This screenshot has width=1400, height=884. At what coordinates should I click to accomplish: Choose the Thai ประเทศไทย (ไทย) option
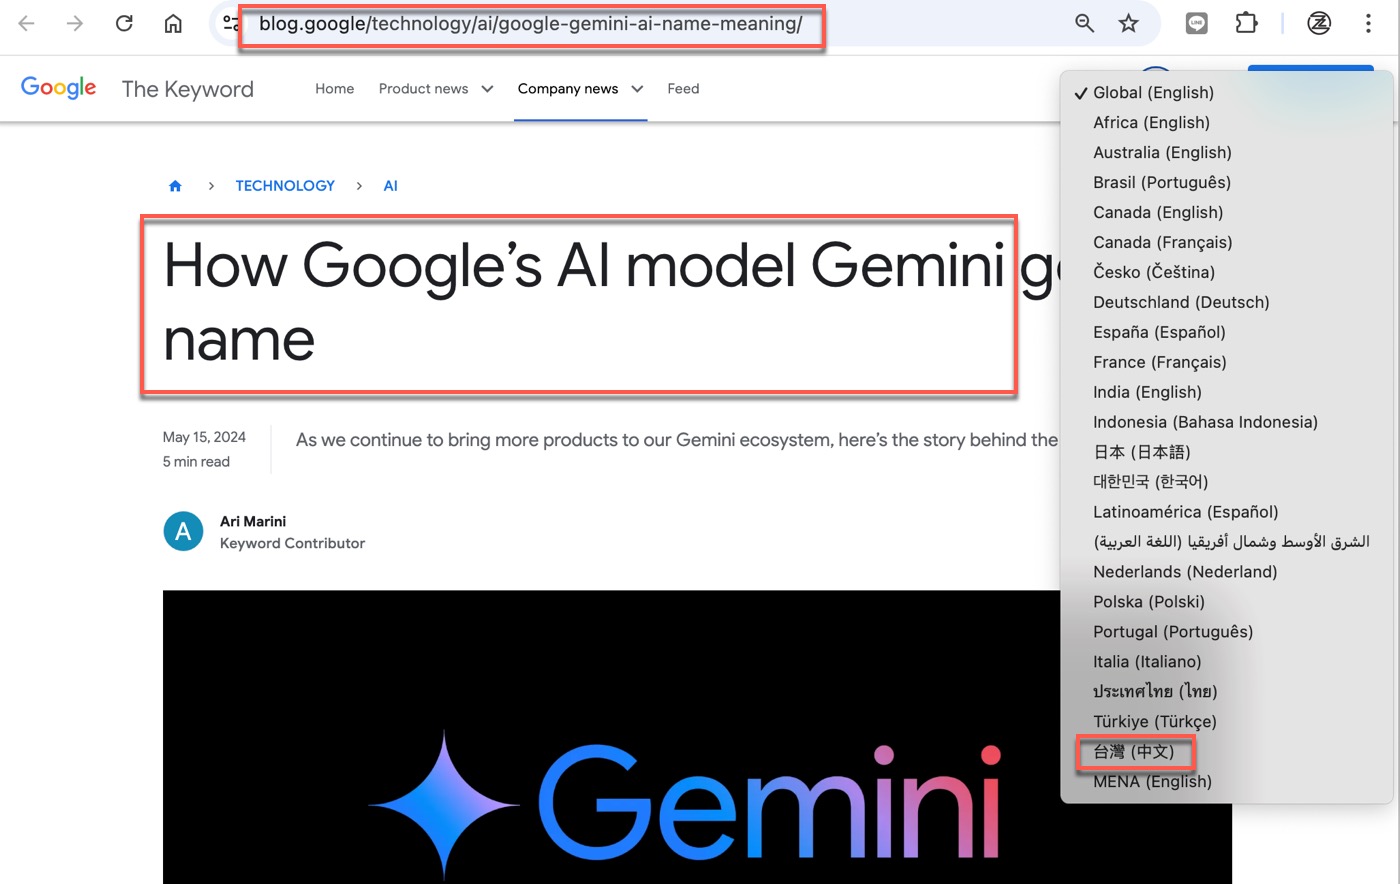click(x=1226, y=692)
